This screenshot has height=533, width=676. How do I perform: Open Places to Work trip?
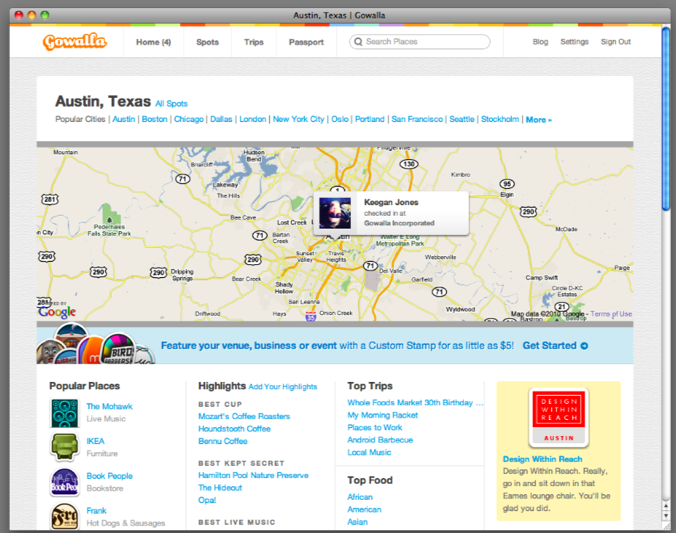375,427
